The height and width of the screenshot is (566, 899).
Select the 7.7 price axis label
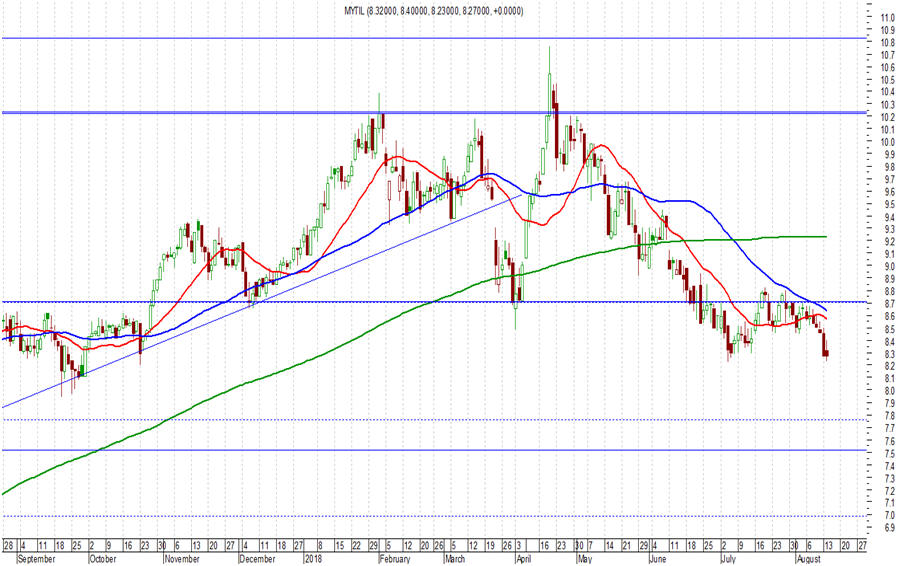(x=890, y=428)
